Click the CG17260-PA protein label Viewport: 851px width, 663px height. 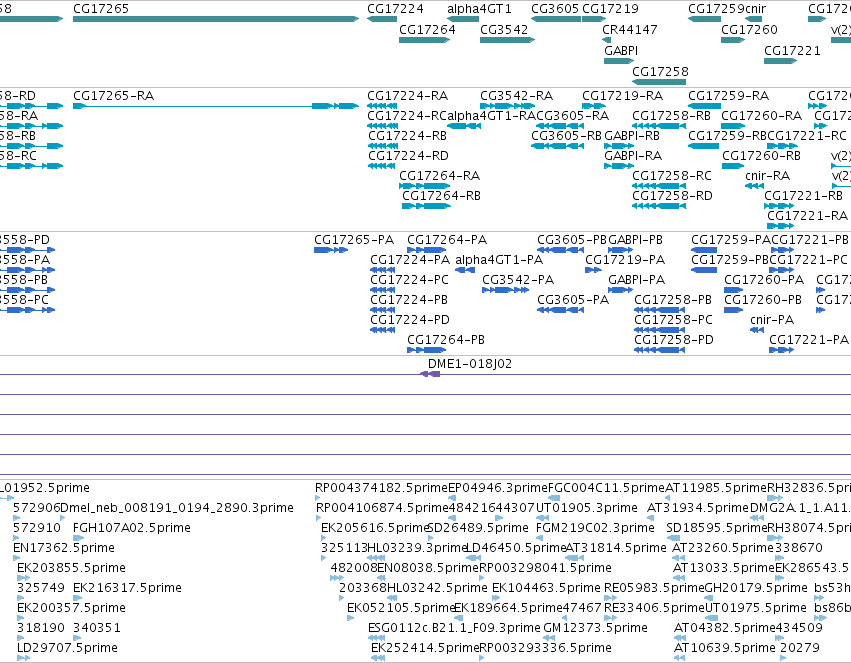click(764, 280)
